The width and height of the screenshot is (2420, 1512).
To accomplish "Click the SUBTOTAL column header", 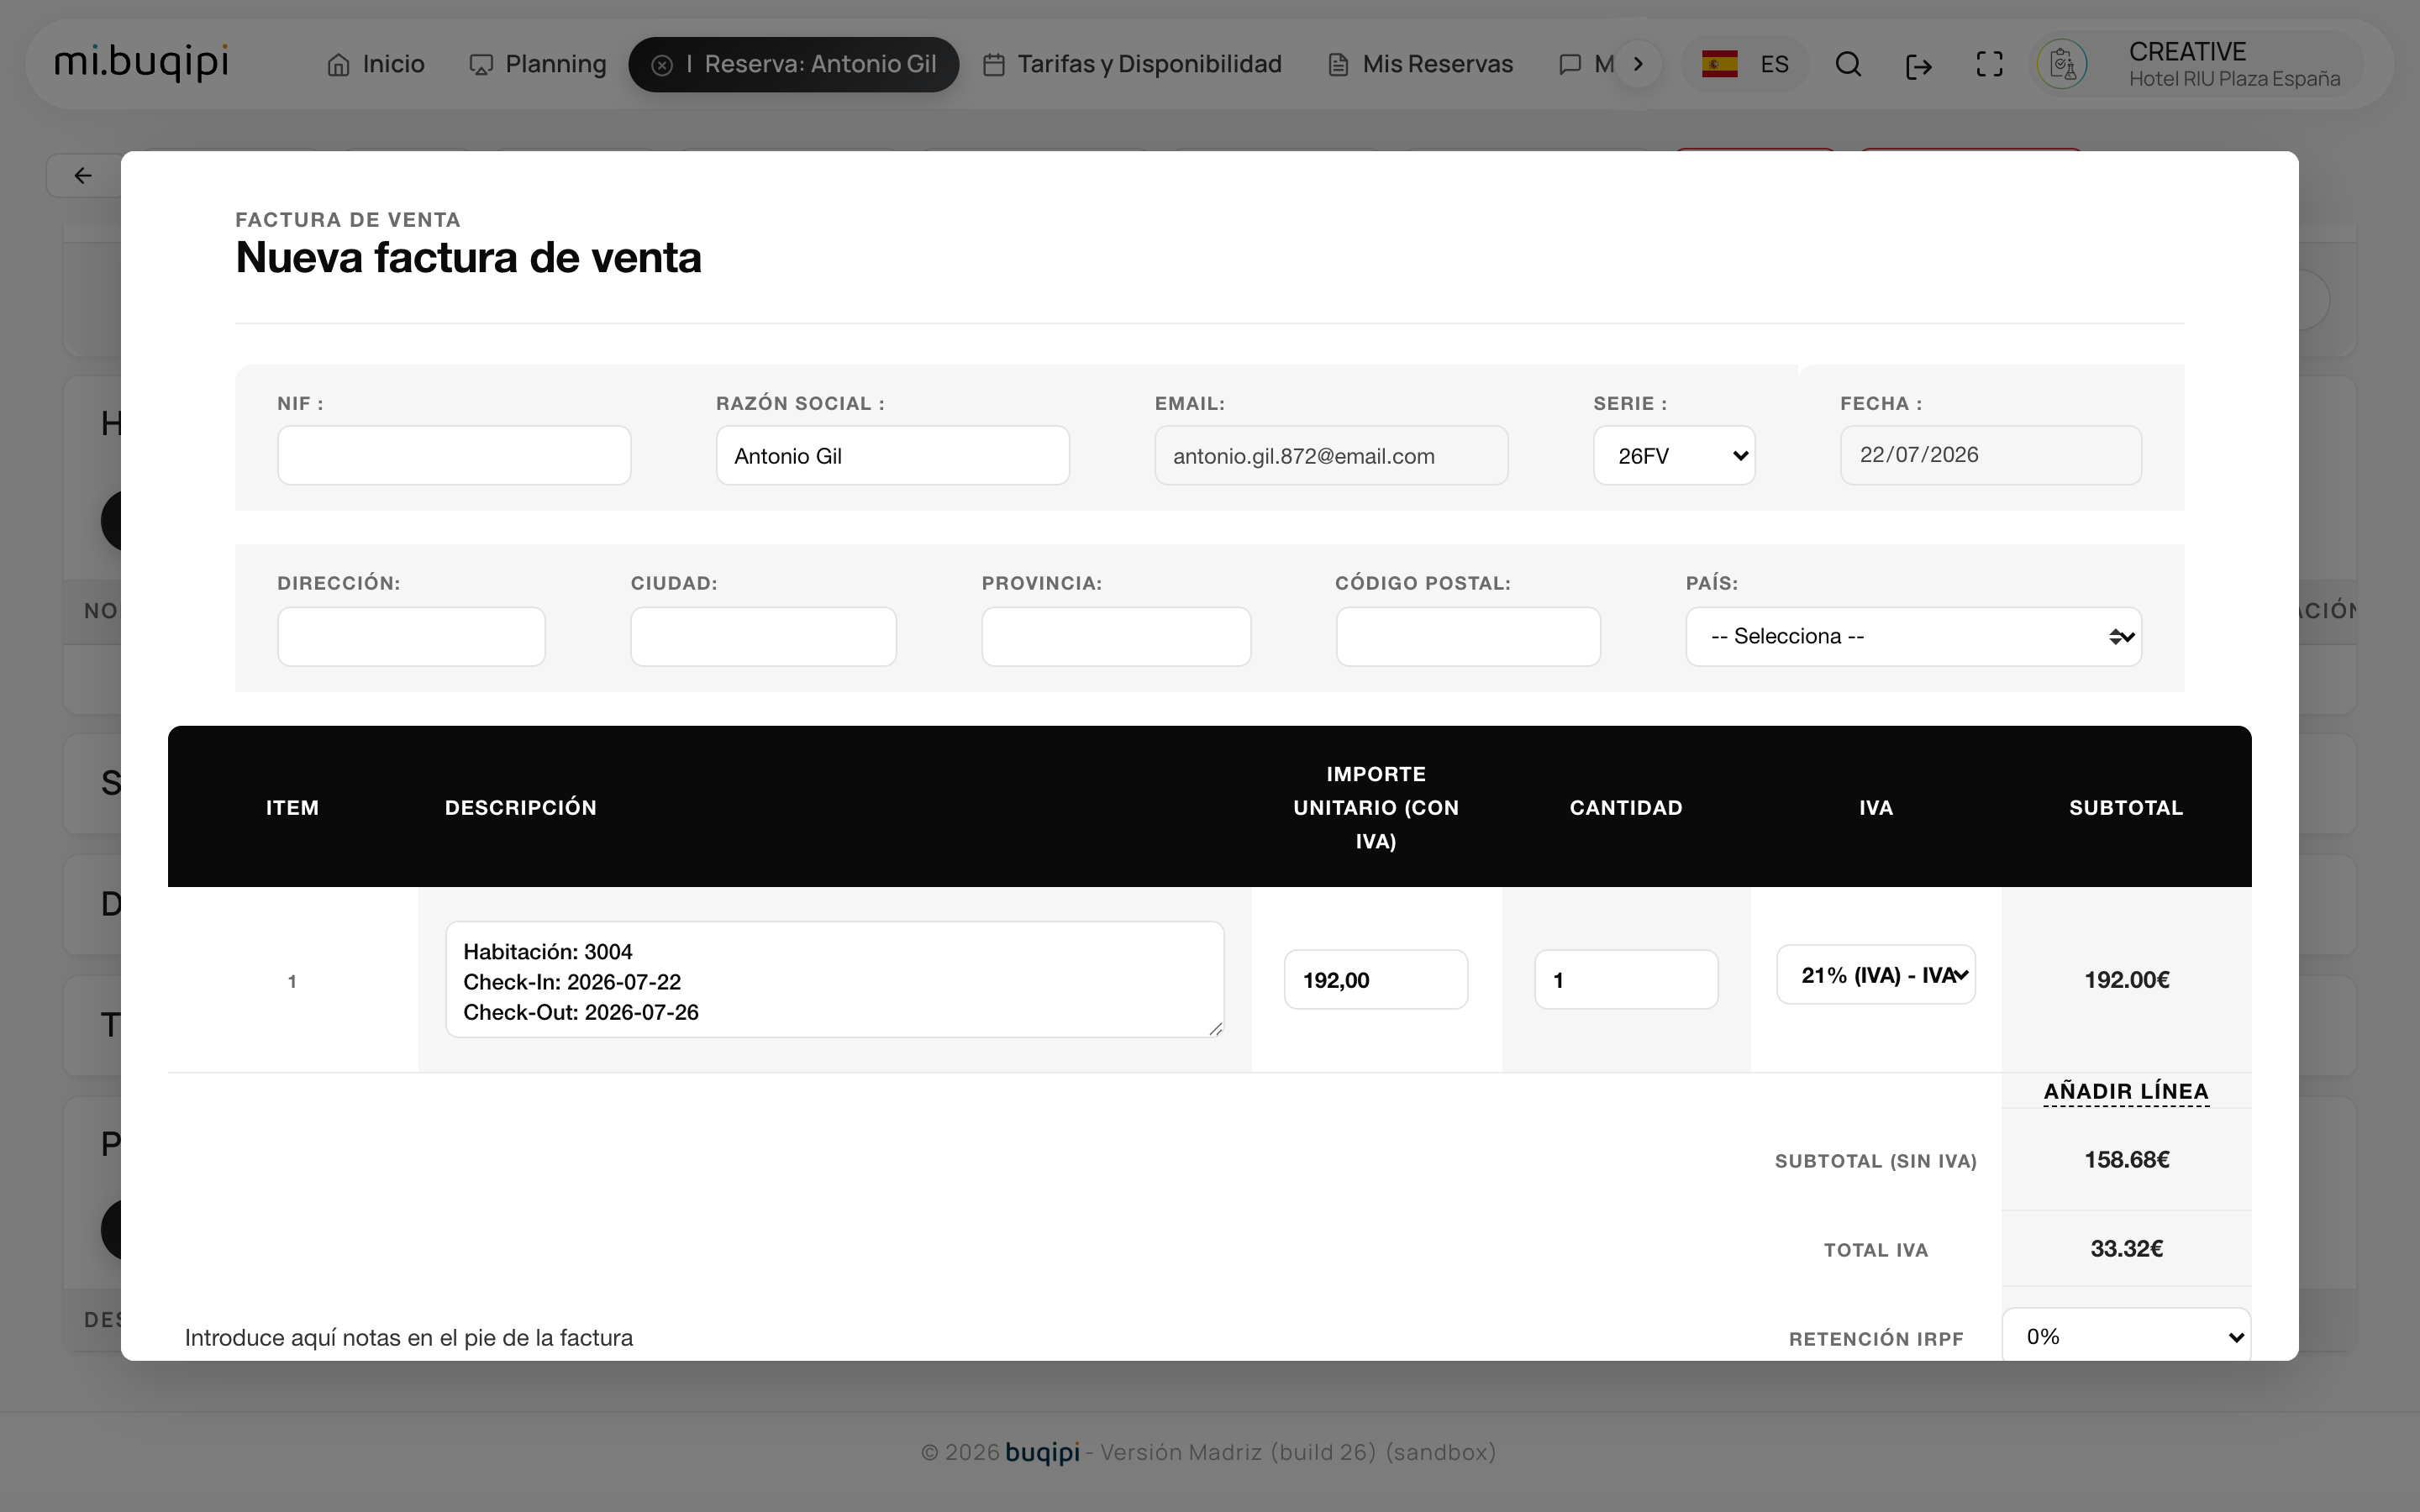I will point(2126,808).
